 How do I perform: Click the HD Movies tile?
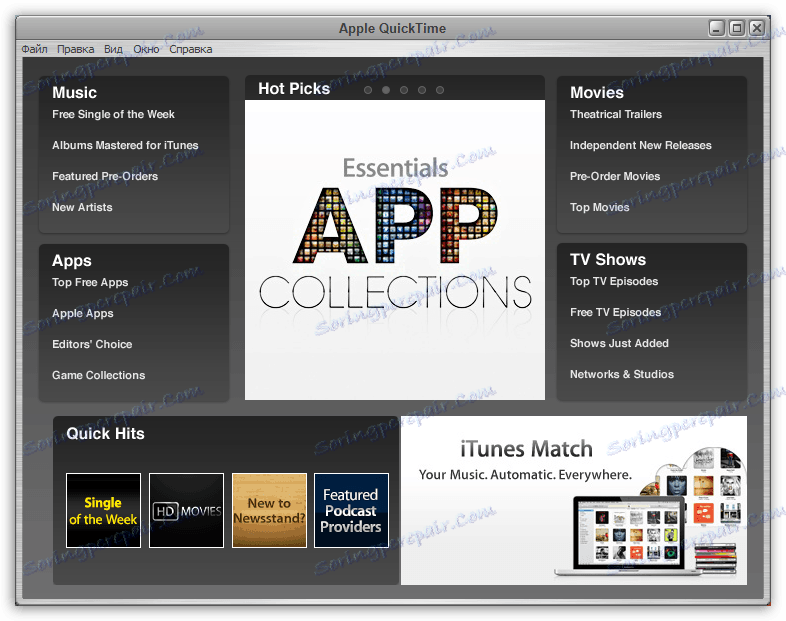pyautogui.click(x=186, y=510)
